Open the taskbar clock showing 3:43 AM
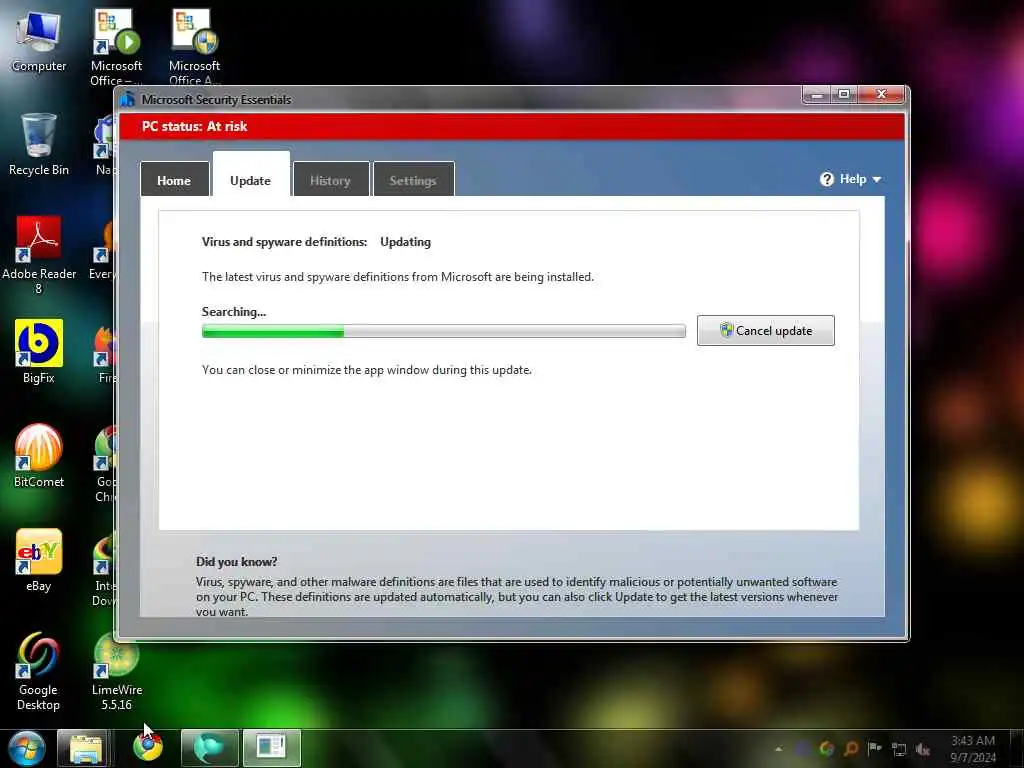The width and height of the screenshot is (1024, 768). point(973,748)
